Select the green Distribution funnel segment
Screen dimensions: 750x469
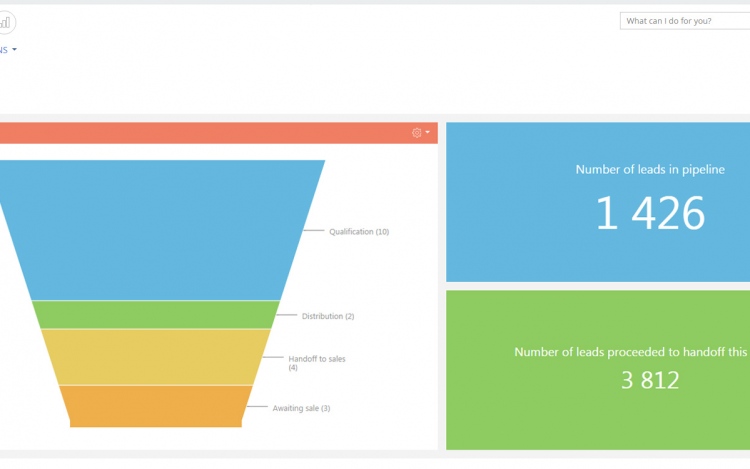click(x=155, y=315)
